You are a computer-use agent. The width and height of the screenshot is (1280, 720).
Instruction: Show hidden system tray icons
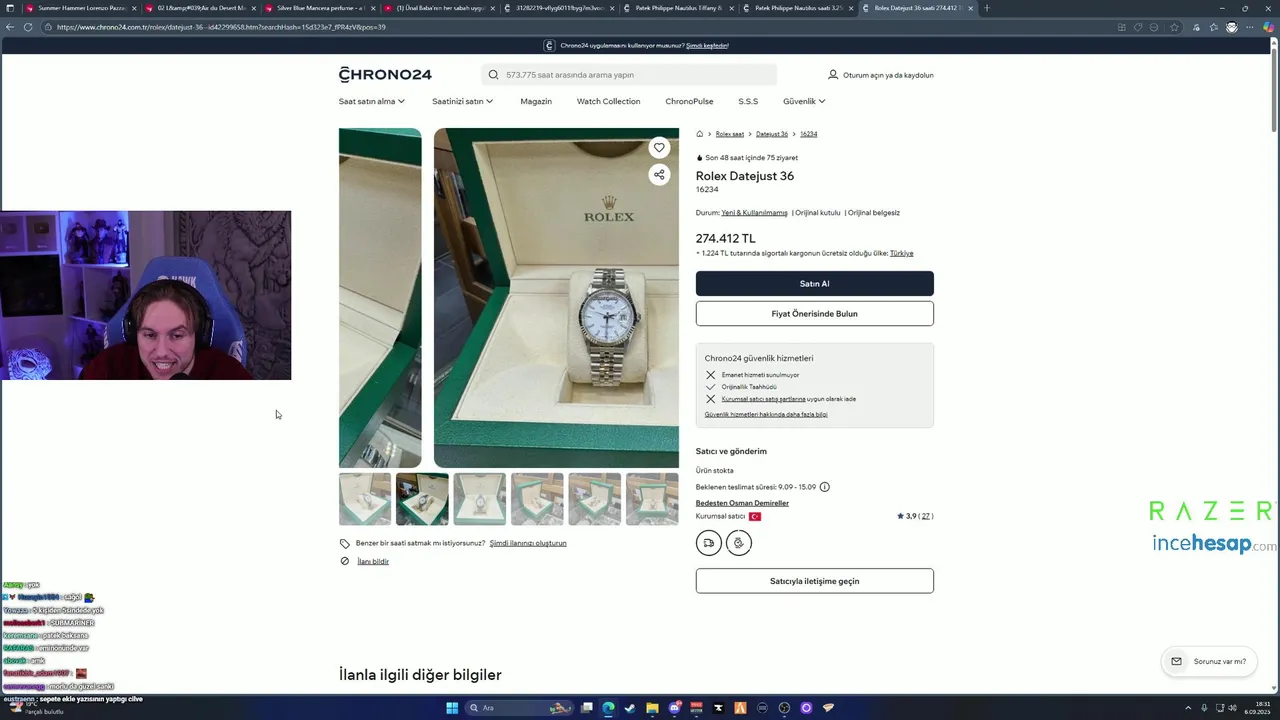point(1188,708)
